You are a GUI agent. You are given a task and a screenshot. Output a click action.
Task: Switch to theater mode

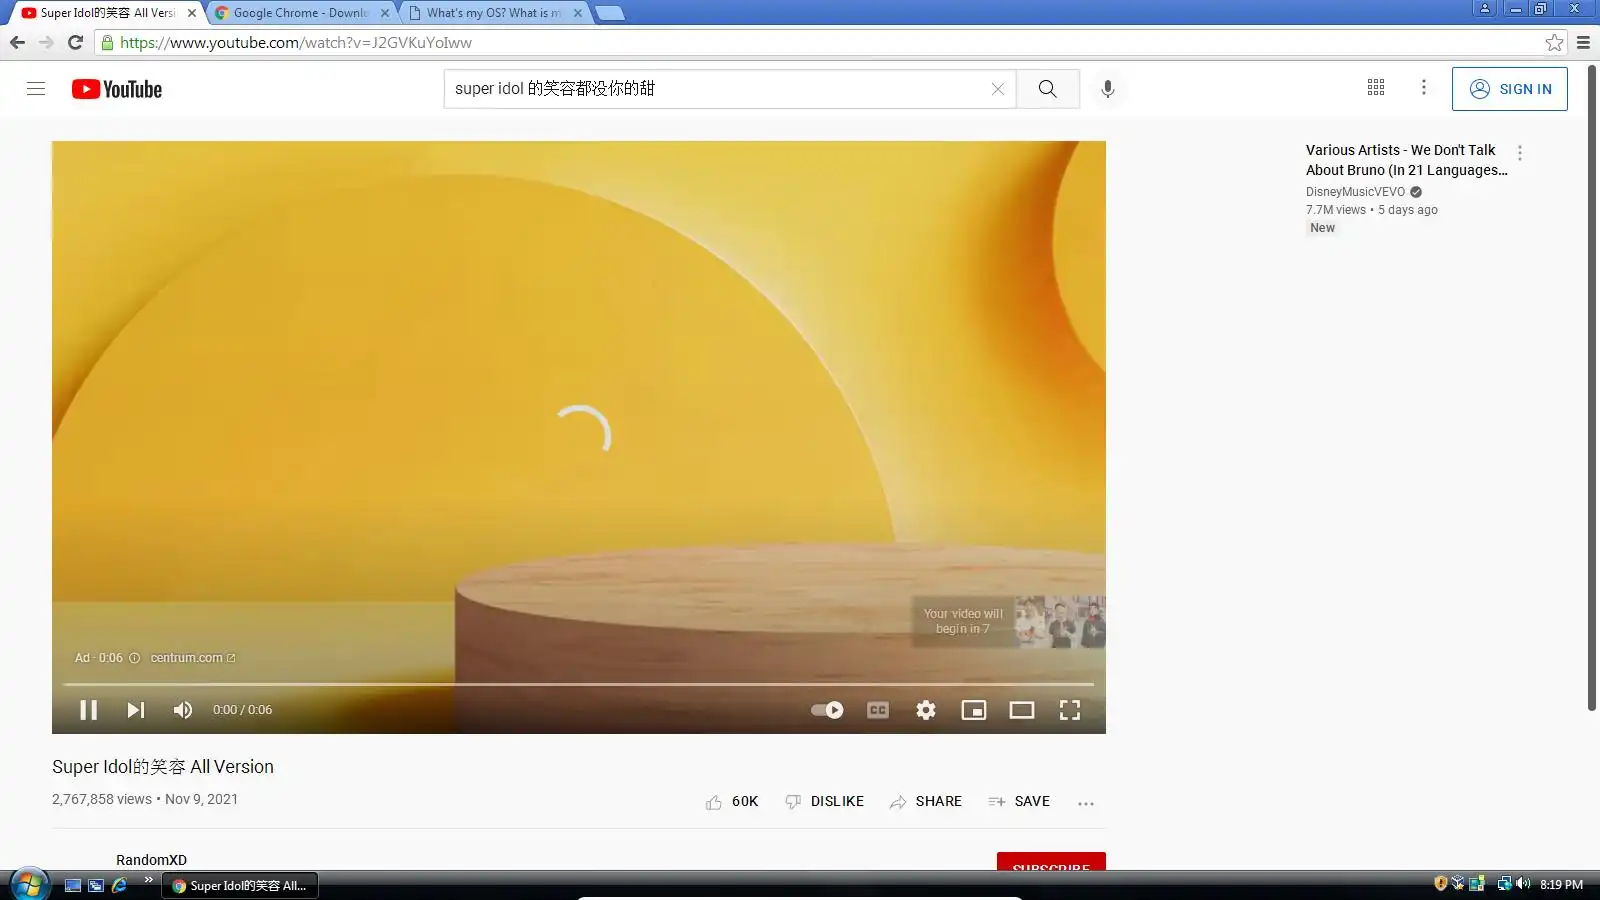[x=1022, y=710]
